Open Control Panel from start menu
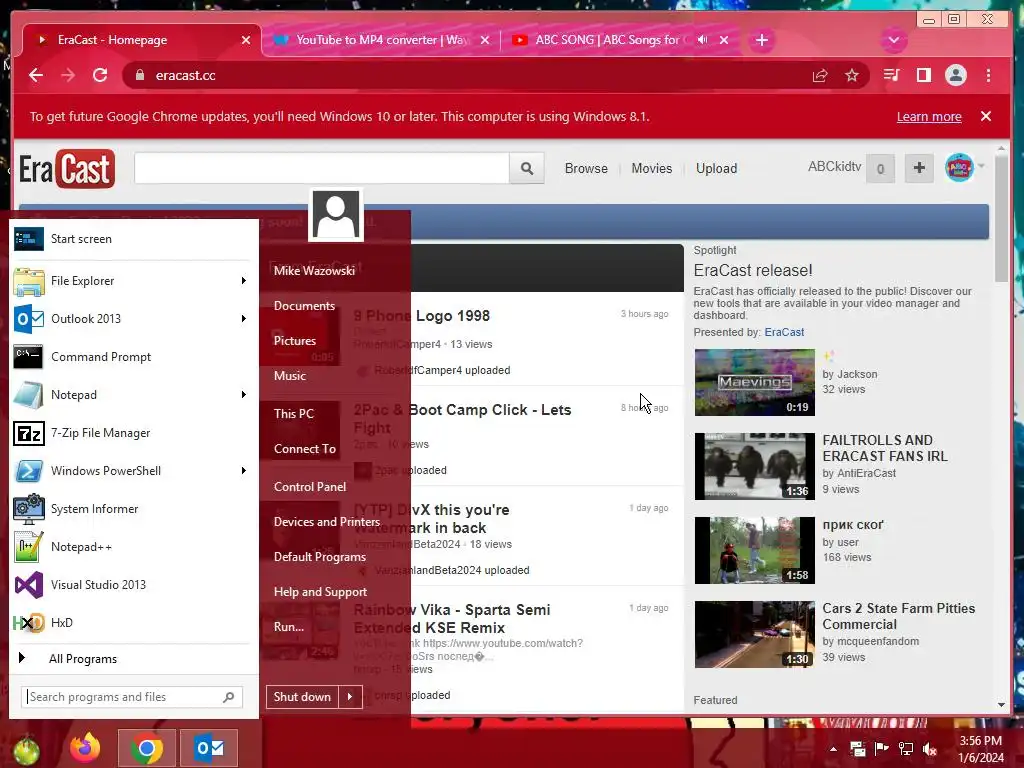1024x768 pixels. [310, 487]
